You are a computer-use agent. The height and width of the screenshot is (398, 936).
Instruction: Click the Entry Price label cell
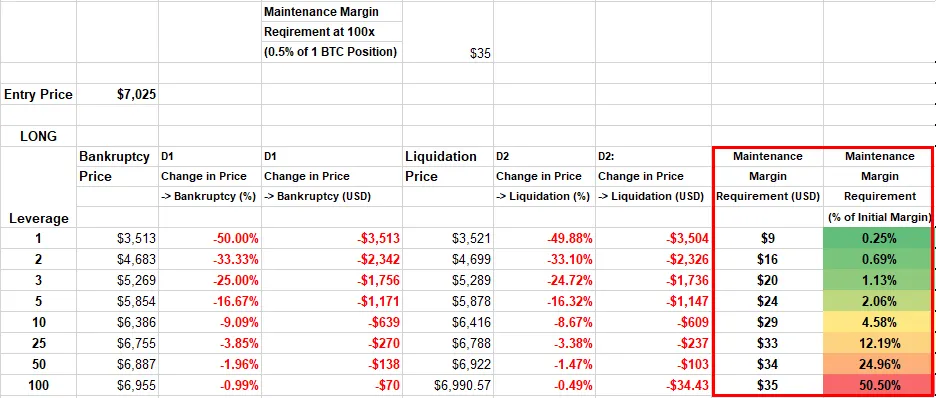point(38,94)
